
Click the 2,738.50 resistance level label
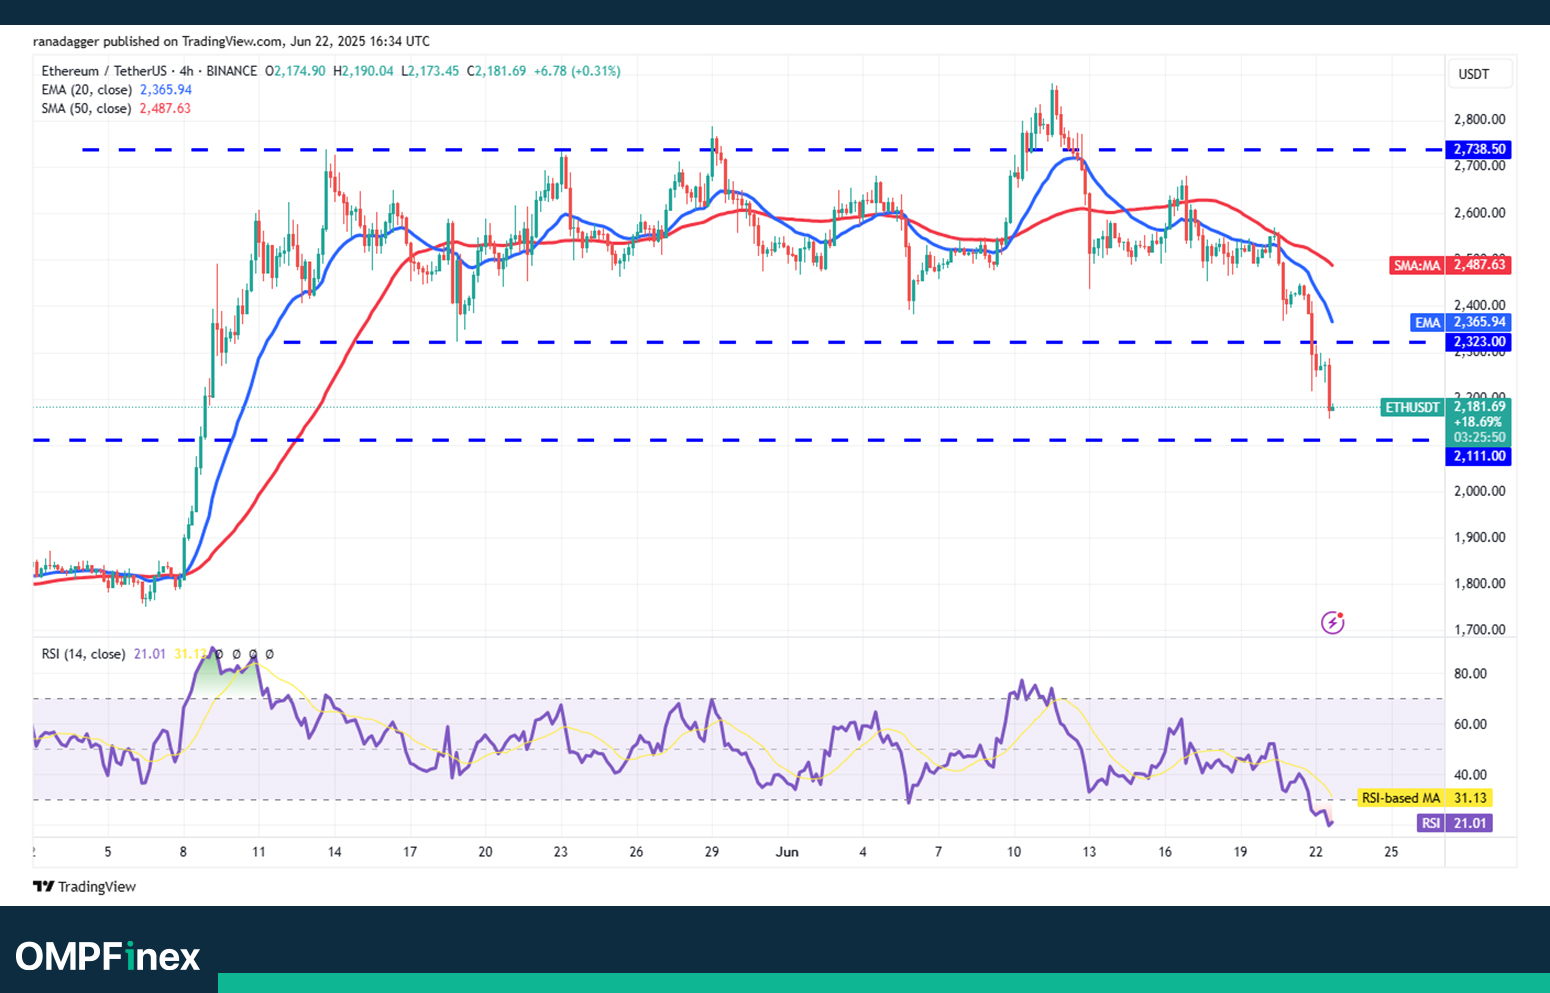tap(1478, 149)
